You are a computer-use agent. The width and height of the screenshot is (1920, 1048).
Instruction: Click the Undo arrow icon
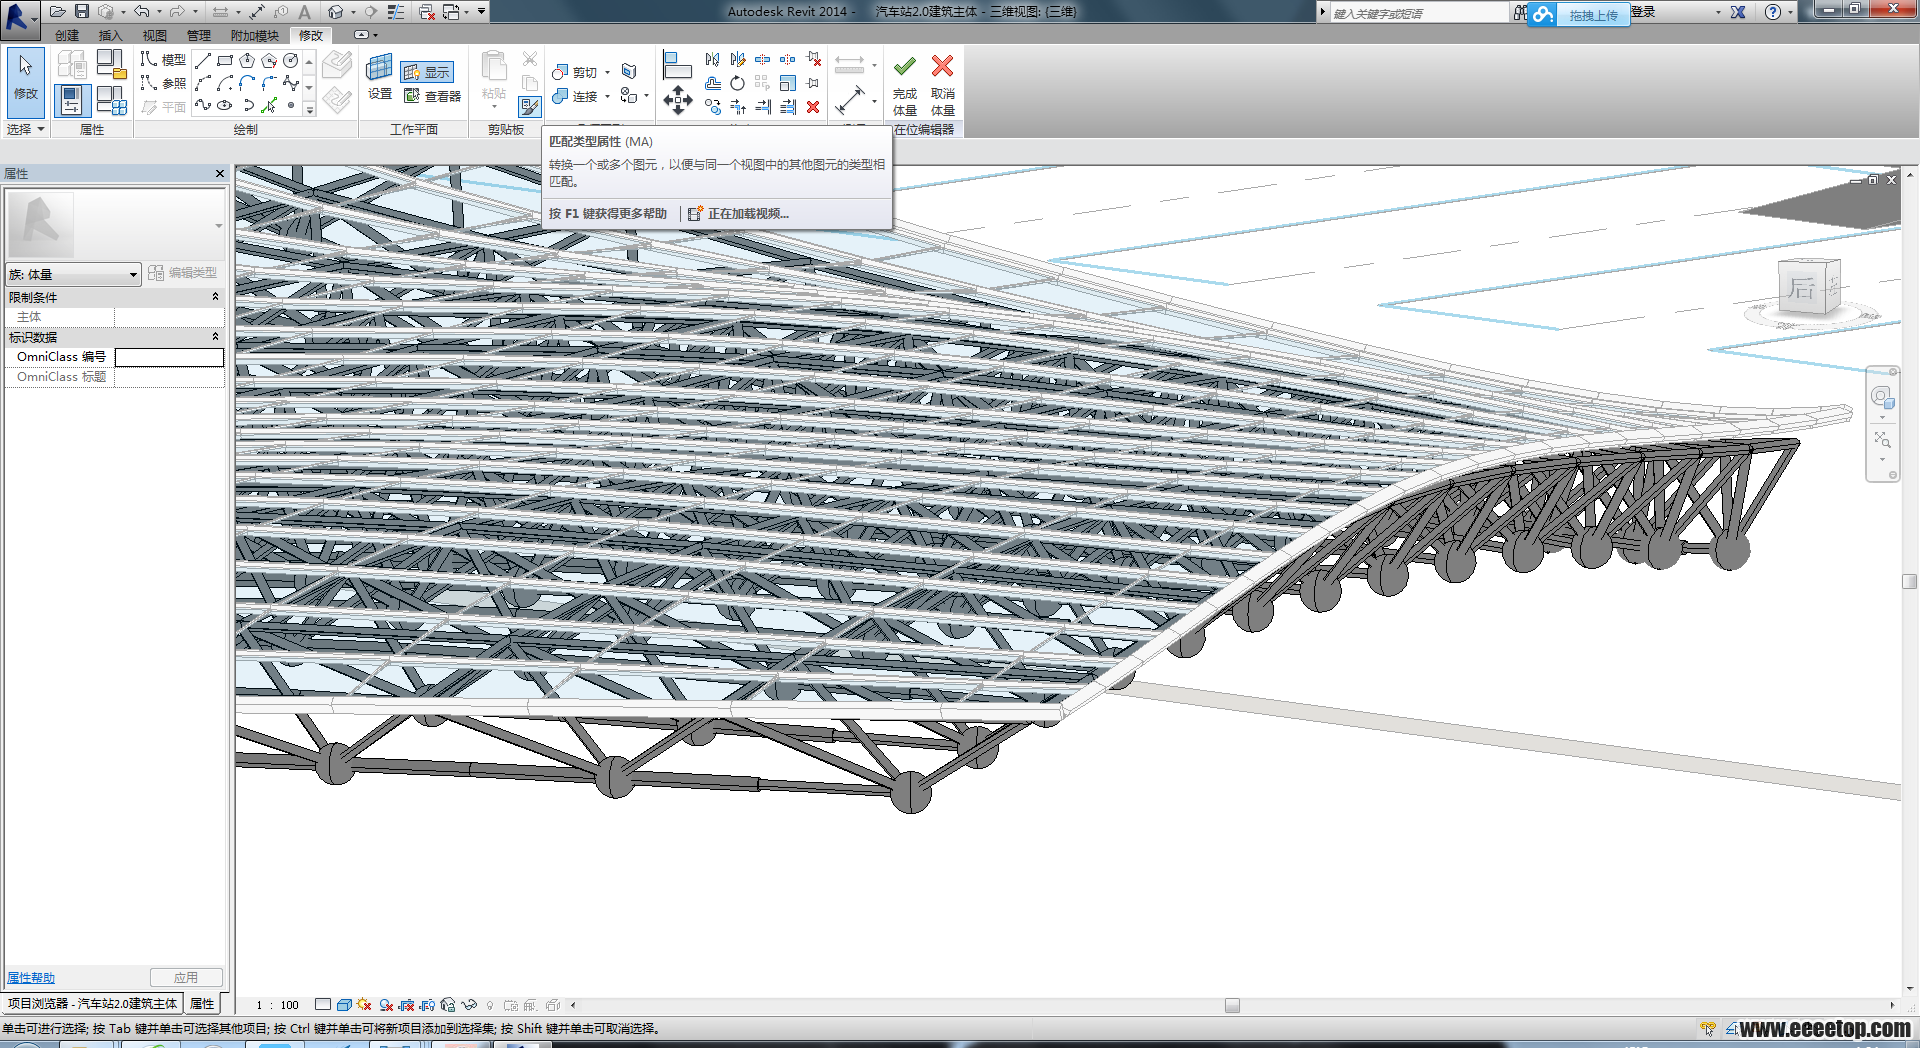click(142, 11)
